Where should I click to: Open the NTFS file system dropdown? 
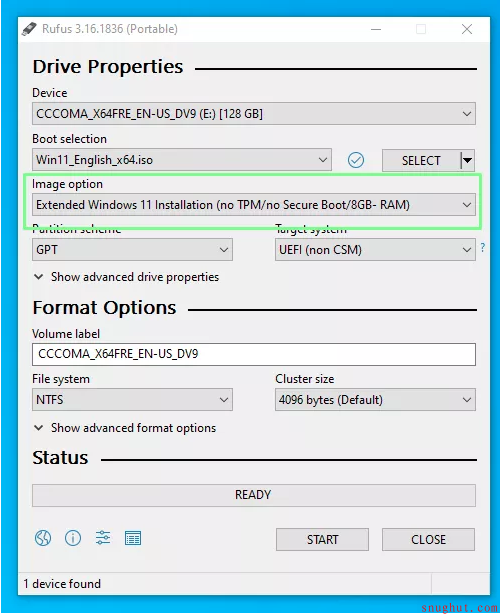pos(132,400)
